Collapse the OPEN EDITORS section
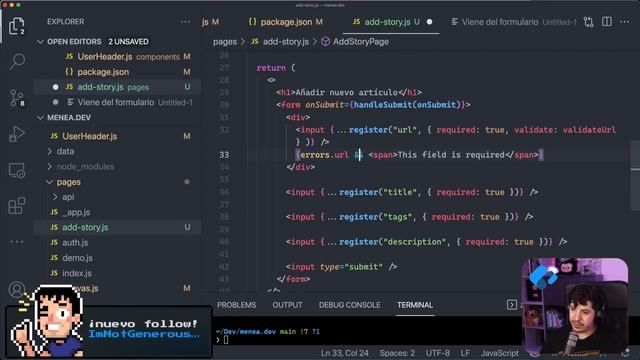The width and height of the screenshot is (640, 360). pyautogui.click(x=40, y=42)
